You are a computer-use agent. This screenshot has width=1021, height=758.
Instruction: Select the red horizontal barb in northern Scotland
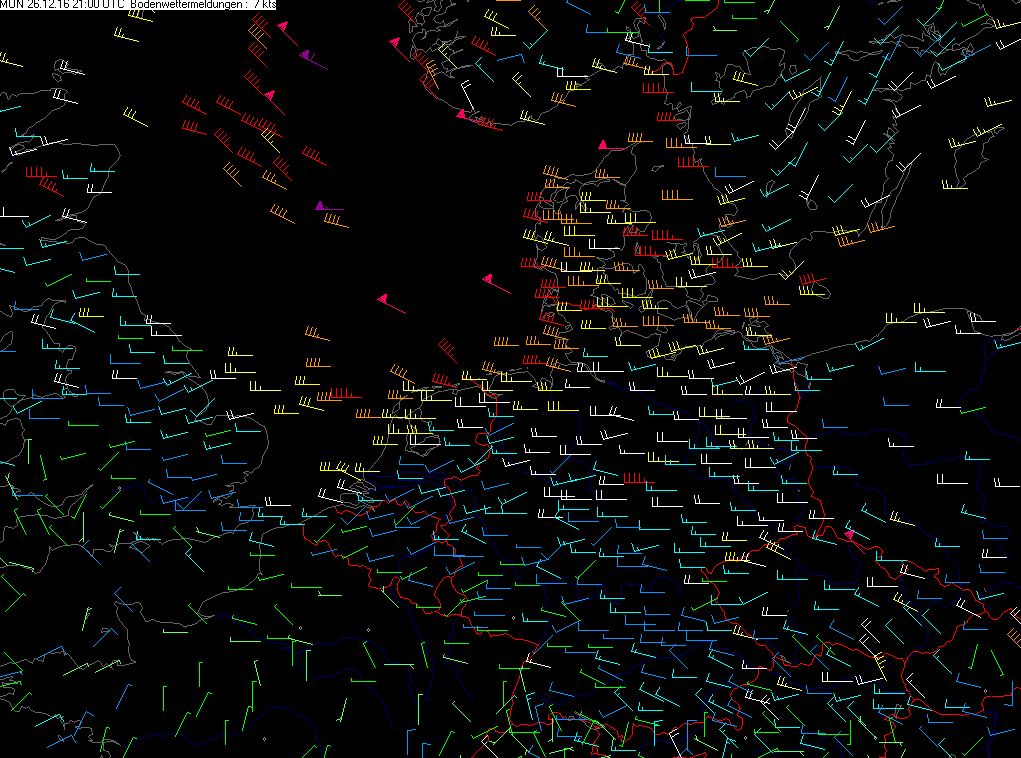click(x=41, y=173)
